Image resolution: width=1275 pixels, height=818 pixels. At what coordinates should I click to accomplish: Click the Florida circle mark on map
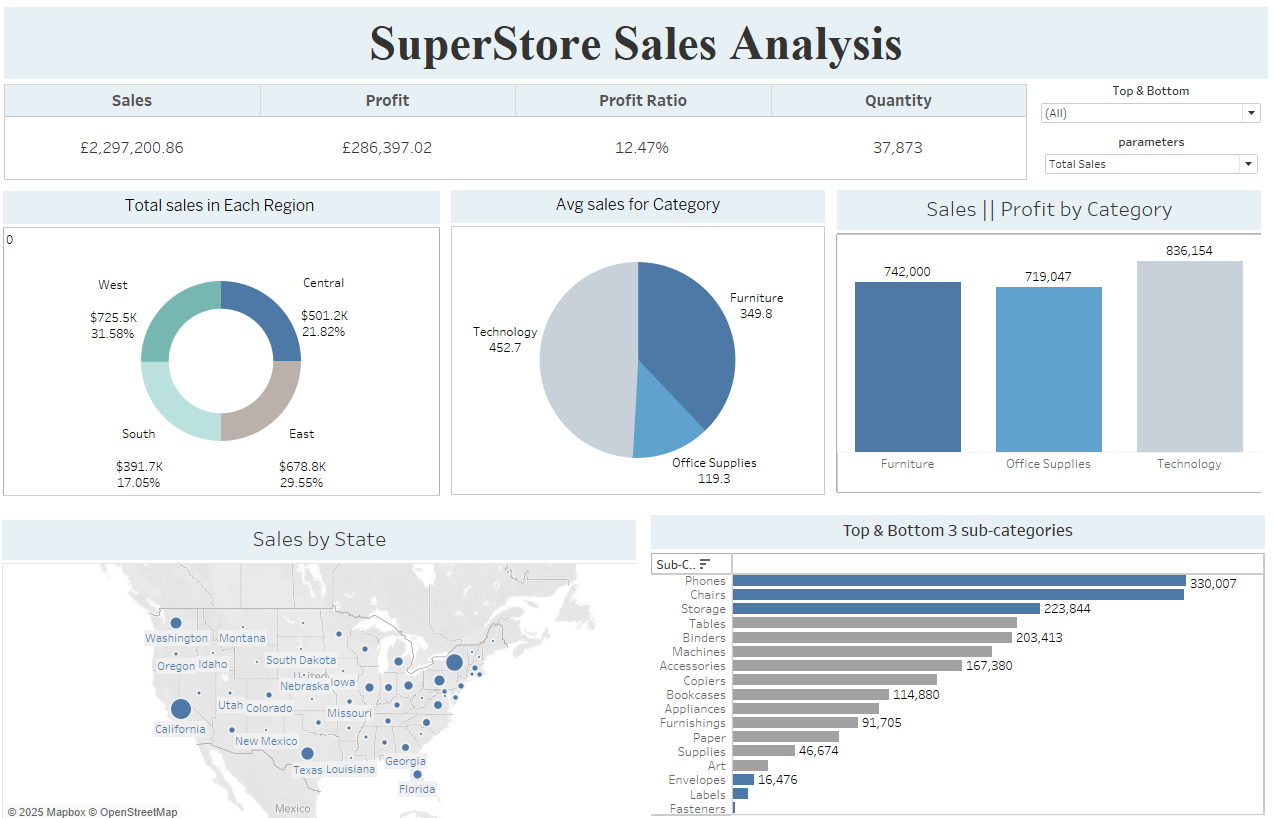417,774
